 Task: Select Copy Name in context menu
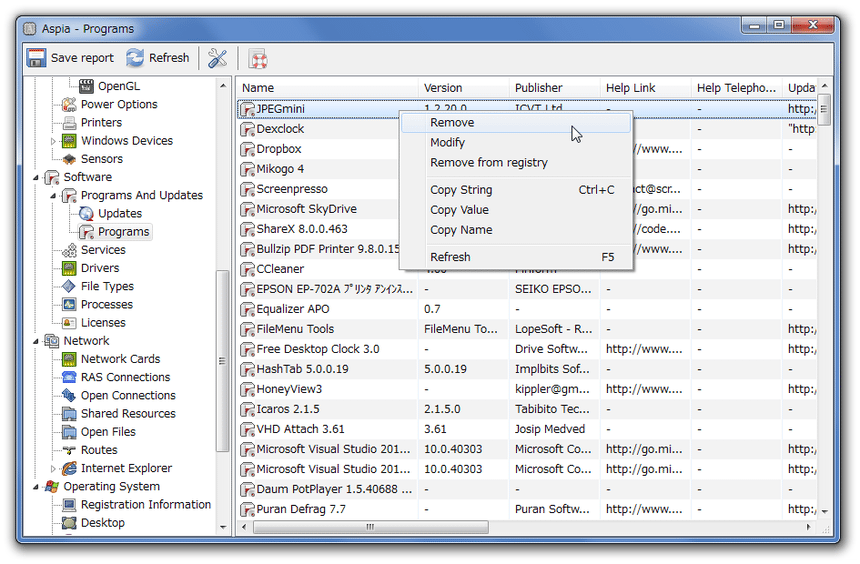pyautogui.click(x=516, y=230)
